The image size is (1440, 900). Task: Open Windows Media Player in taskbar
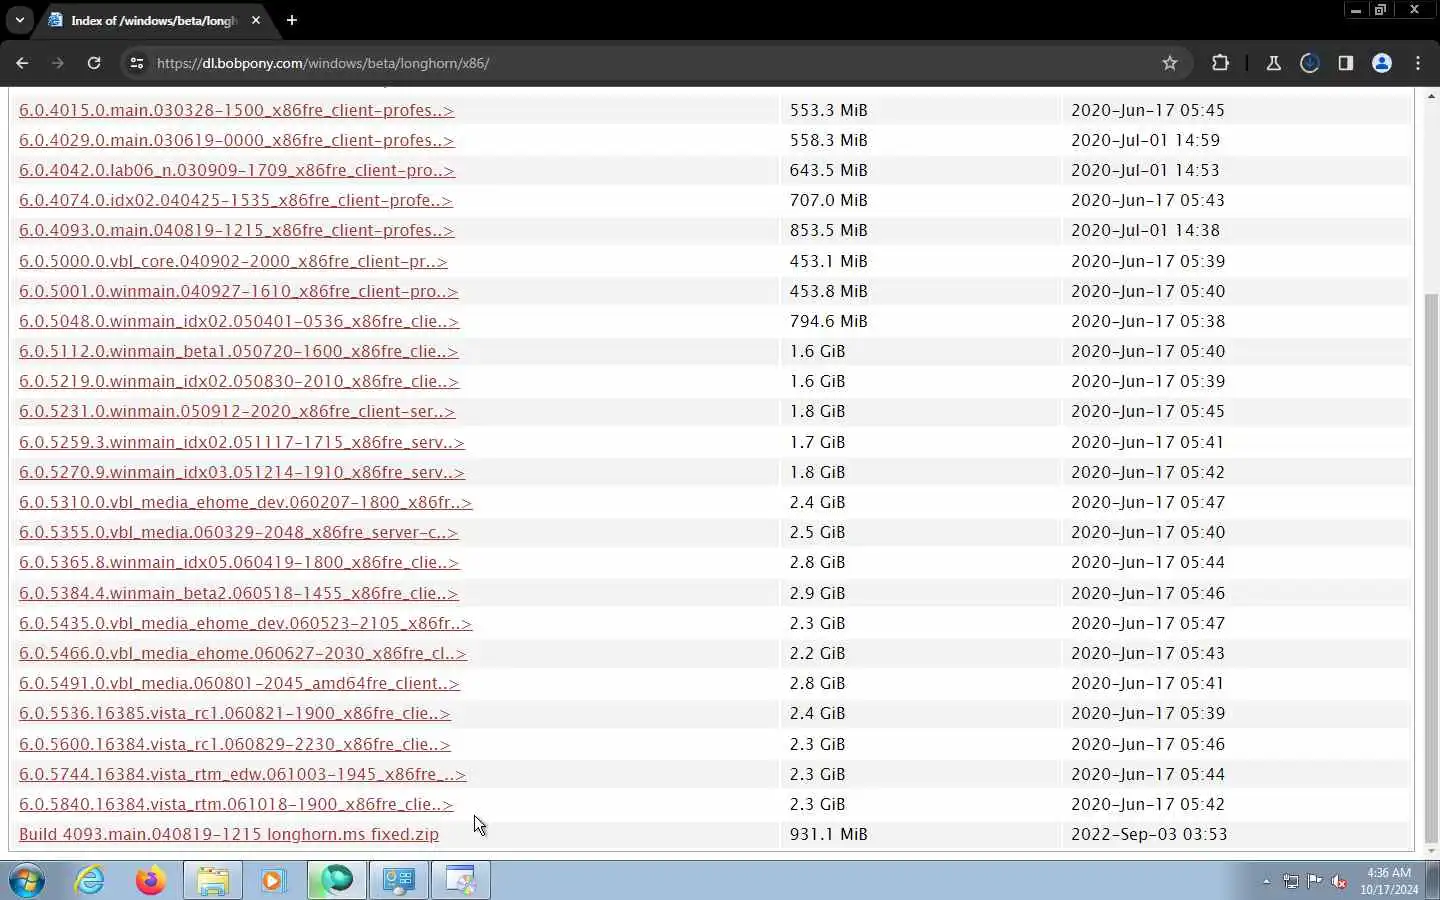(x=273, y=881)
